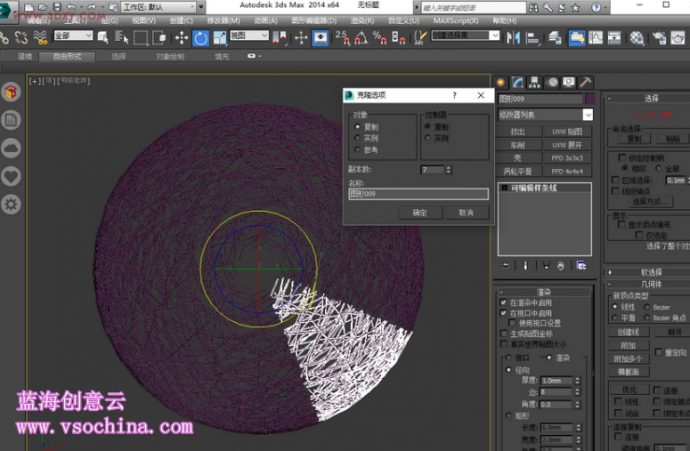Image resolution: width=690 pixels, height=451 pixels.
Task: Open the Utilities hammer panel icon
Action: click(586, 82)
